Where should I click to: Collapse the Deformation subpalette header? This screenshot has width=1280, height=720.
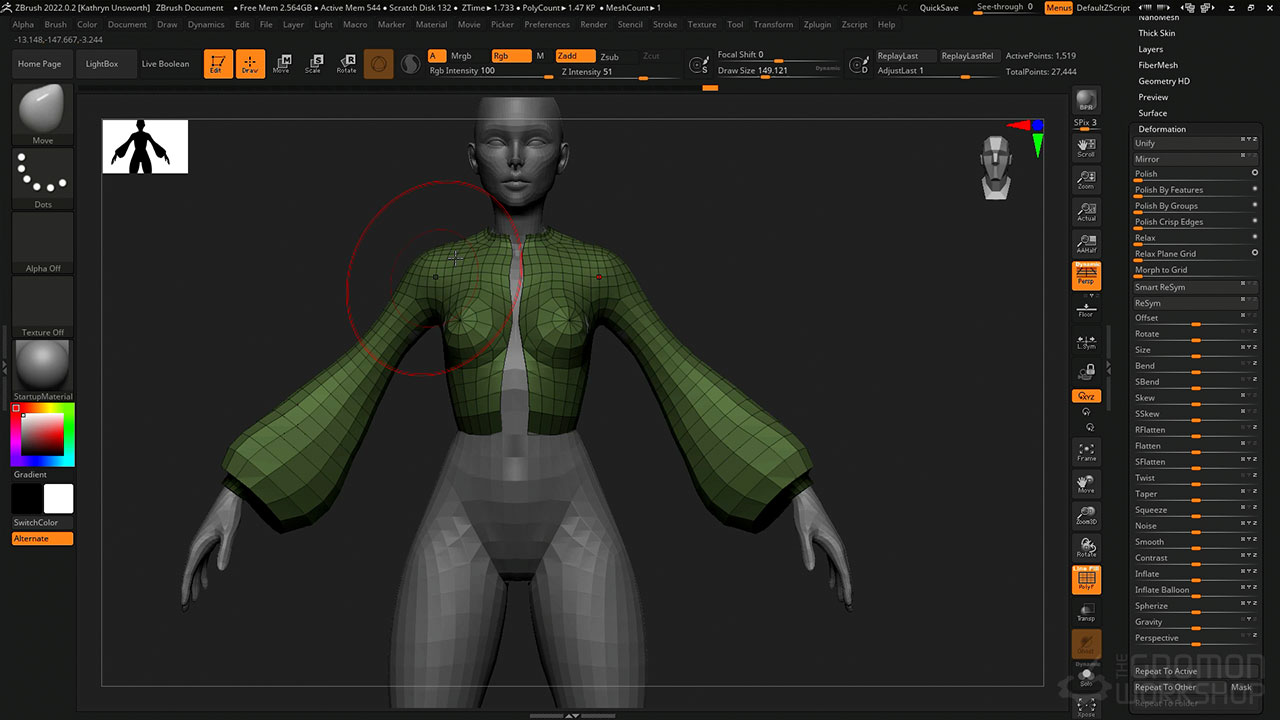click(x=1162, y=129)
